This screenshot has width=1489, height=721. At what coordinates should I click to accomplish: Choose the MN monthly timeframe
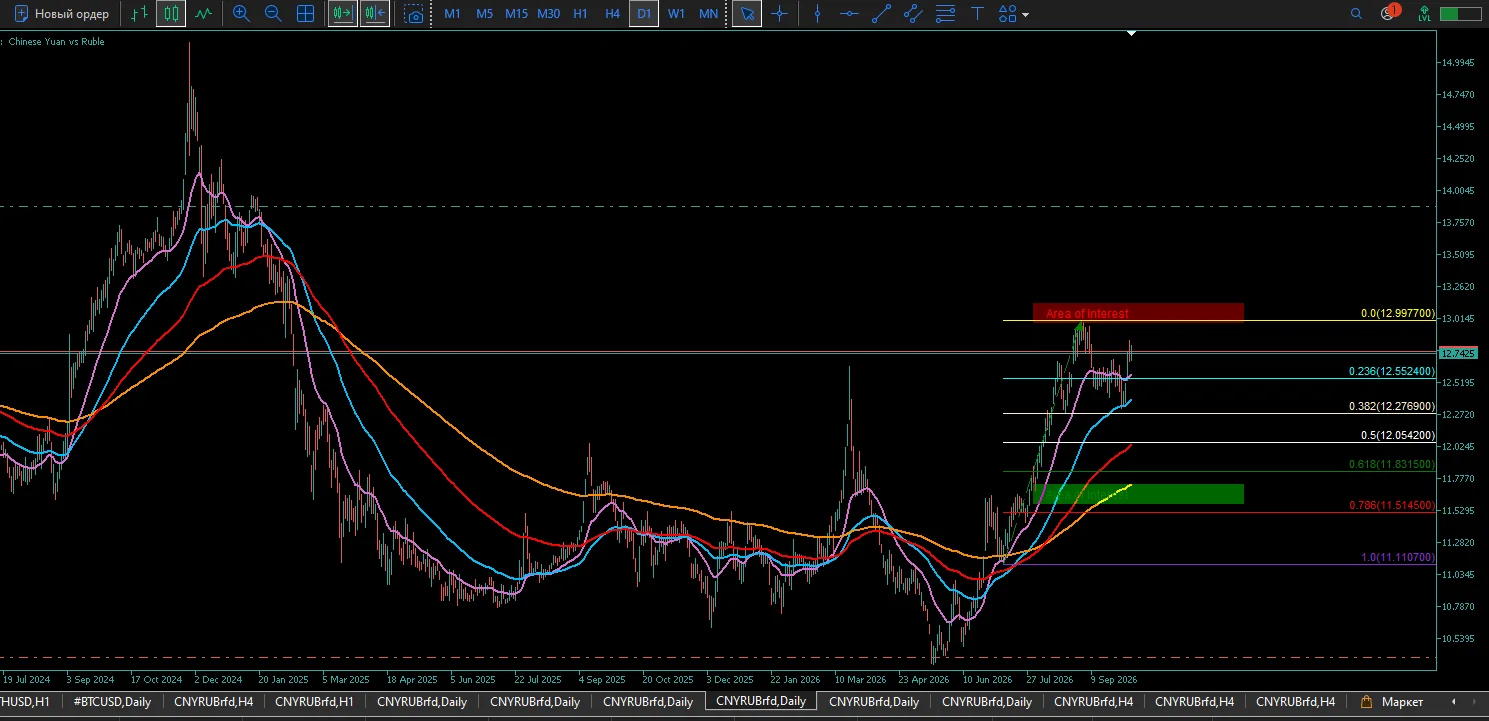(708, 14)
